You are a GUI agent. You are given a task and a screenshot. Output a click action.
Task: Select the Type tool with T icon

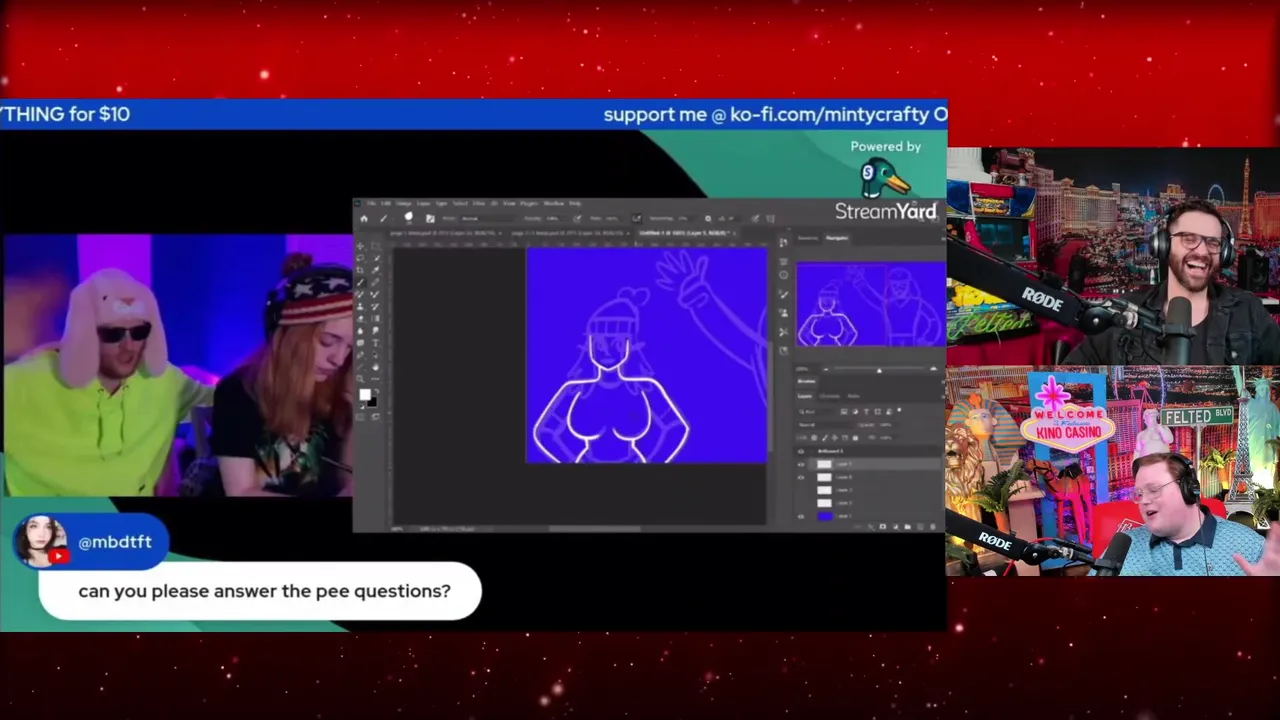375,342
